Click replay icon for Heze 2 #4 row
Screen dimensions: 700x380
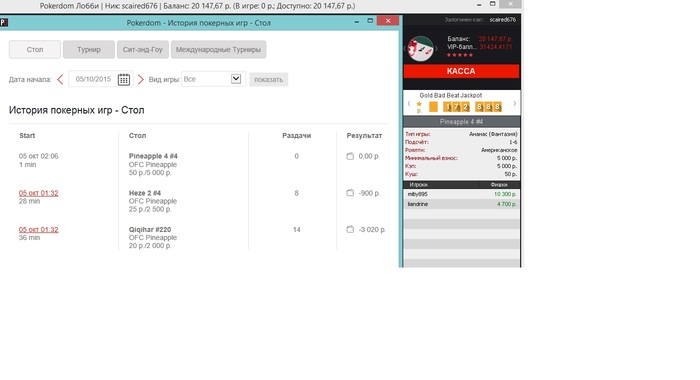tap(350, 193)
